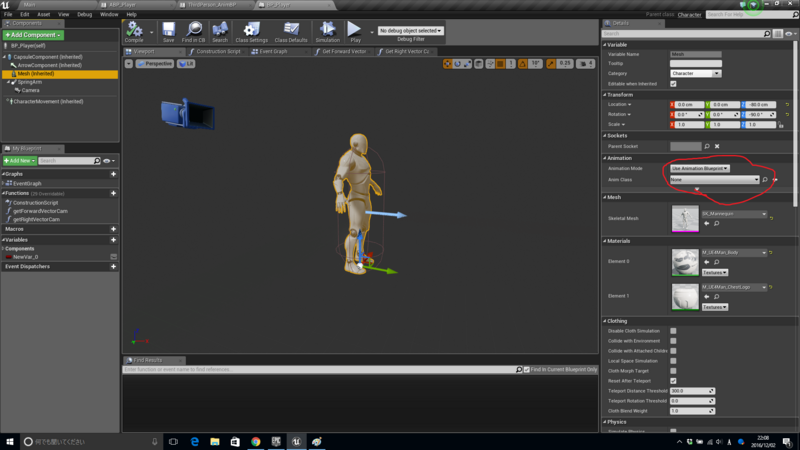
Task: Use selected asset arrow for Skeletal Mesh
Action: coord(707,223)
